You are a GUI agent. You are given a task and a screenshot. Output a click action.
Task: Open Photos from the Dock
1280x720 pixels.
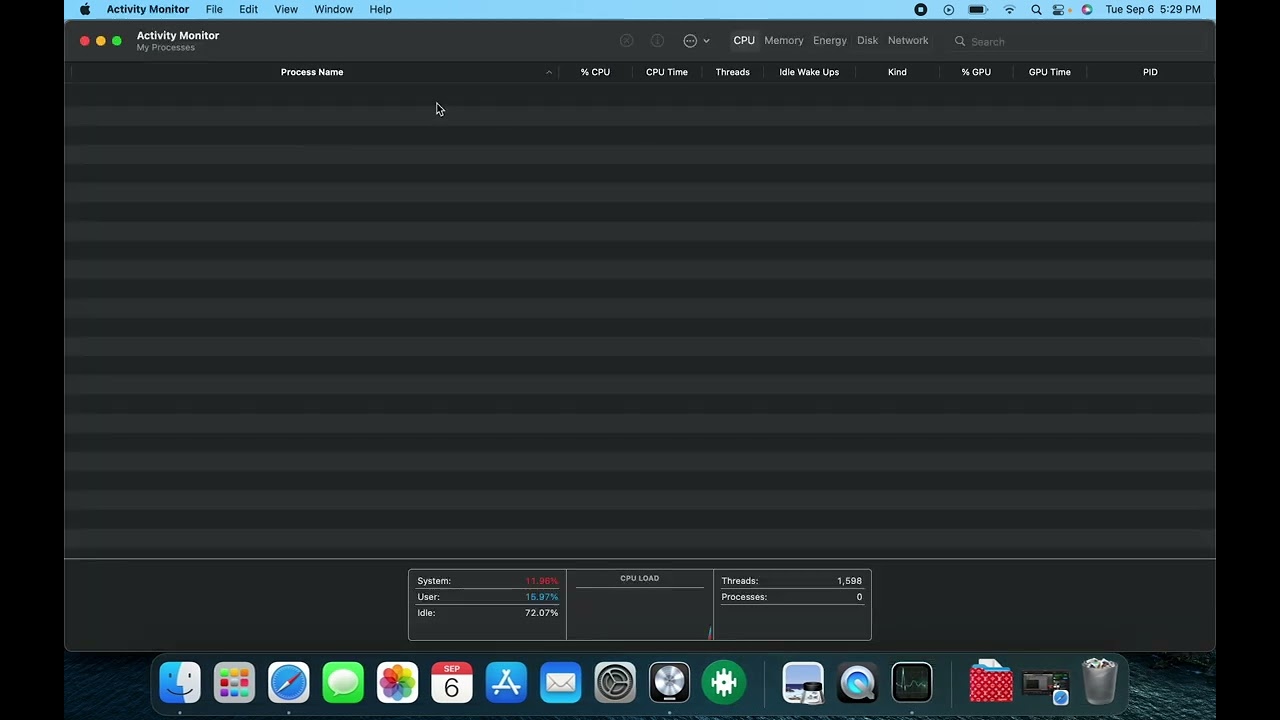click(397, 683)
